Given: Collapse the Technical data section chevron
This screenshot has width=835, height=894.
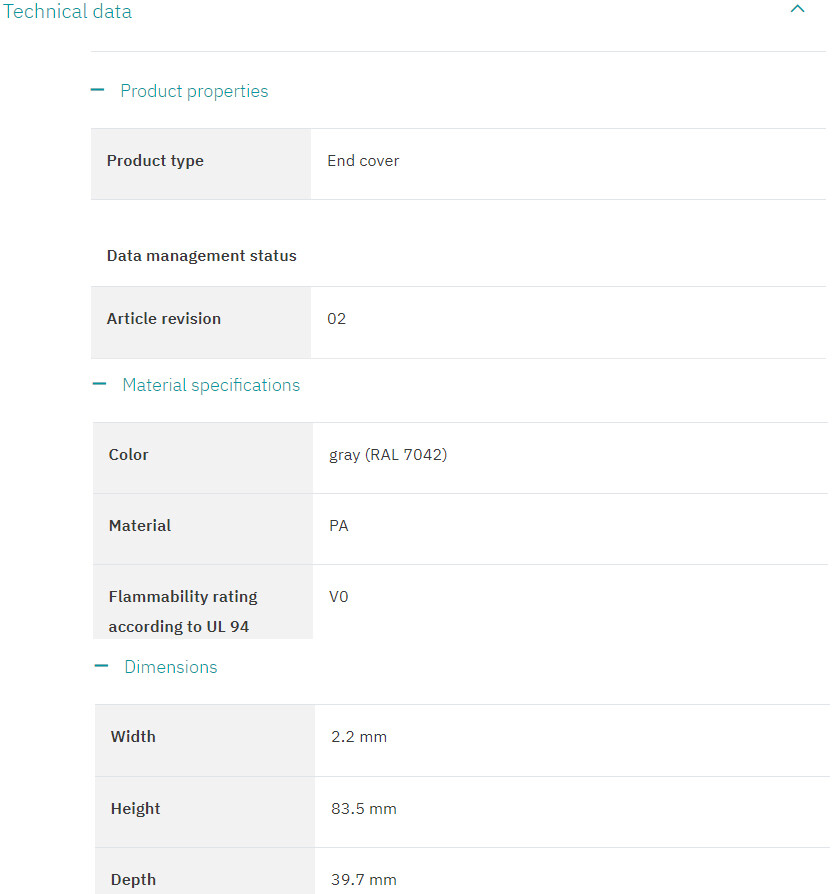Looking at the screenshot, I should click(797, 9).
